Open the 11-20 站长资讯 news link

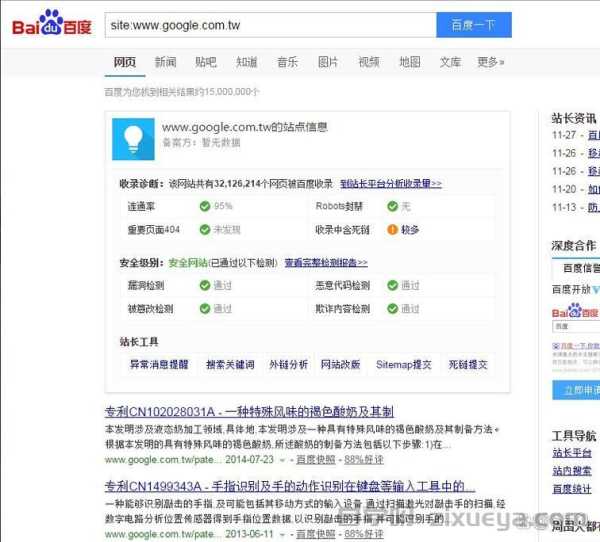point(594,189)
